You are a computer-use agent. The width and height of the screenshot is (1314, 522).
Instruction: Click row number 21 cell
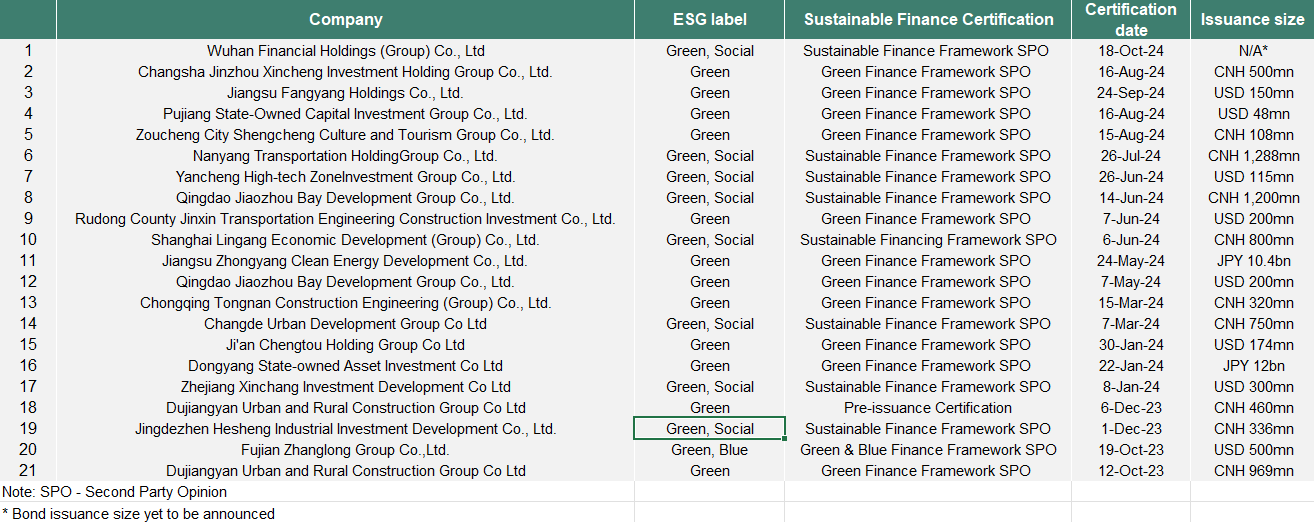pyautogui.click(x=28, y=471)
